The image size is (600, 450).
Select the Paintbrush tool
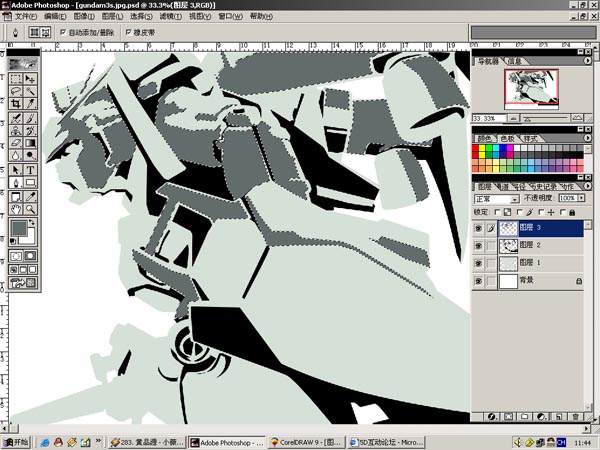[x=30, y=118]
